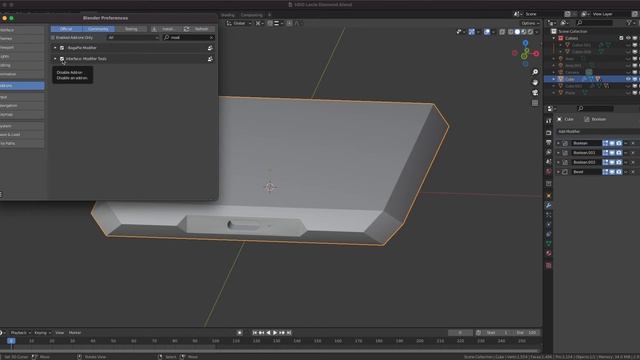Disable the Interface: Modifier Tools add-on checkbox

coord(62,59)
